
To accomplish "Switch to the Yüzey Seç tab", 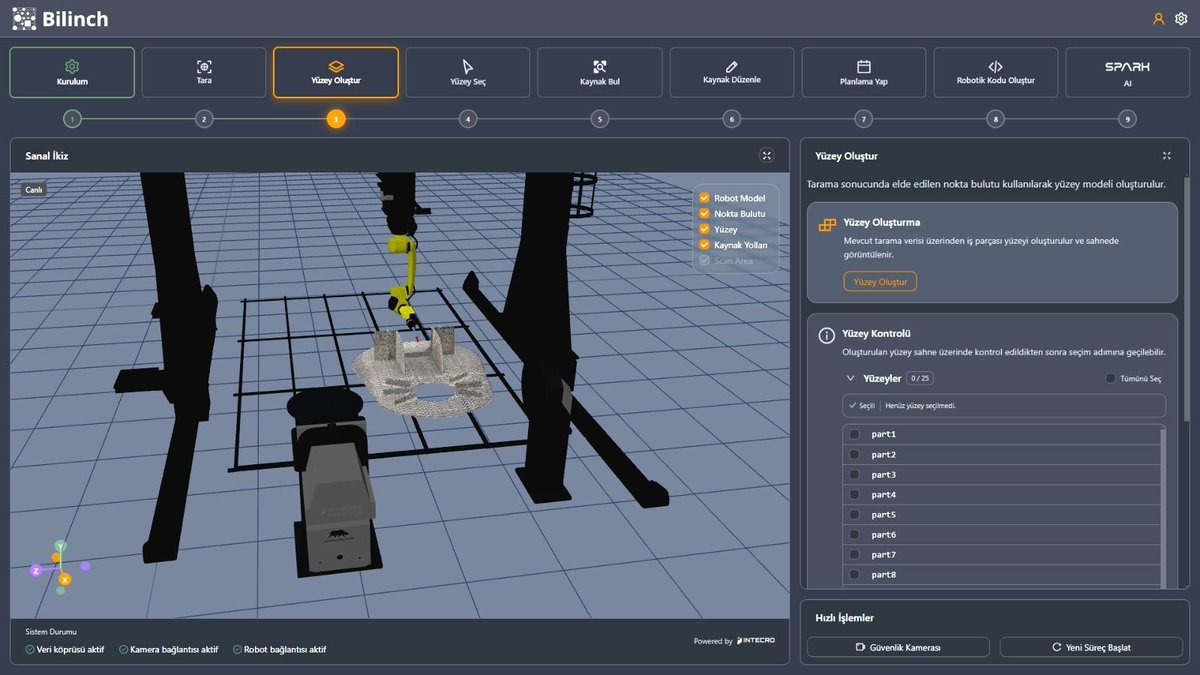I will [x=468, y=72].
